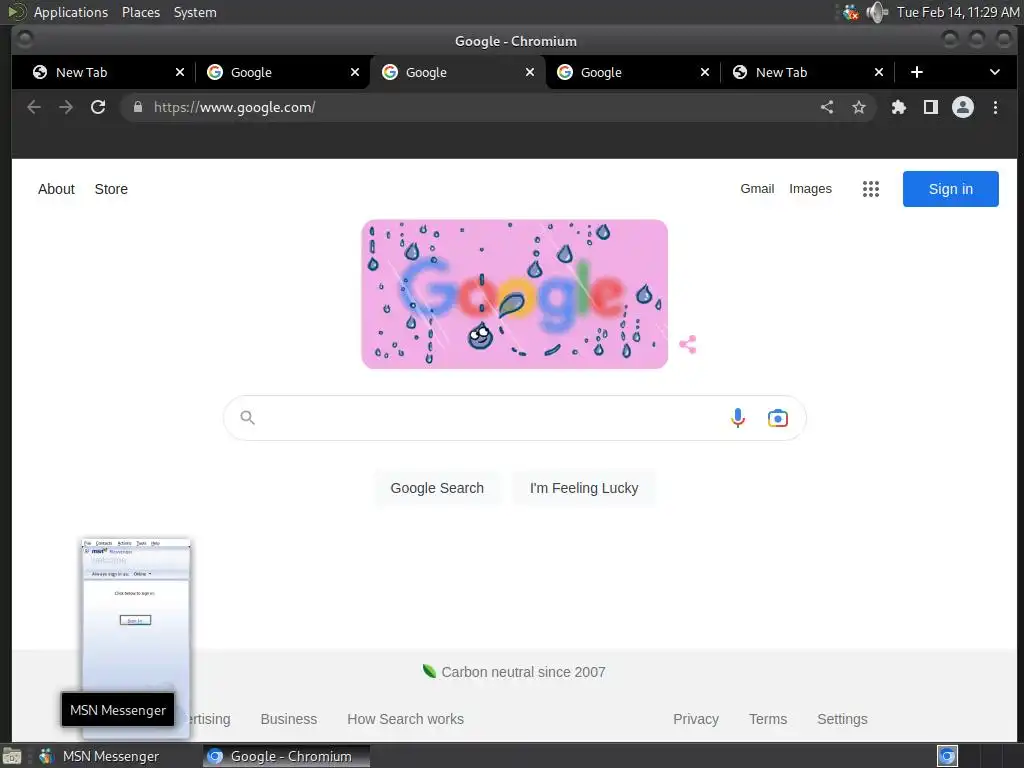Open the Privacy footer link
Screen dimensions: 1024x768
[x=696, y=719]
